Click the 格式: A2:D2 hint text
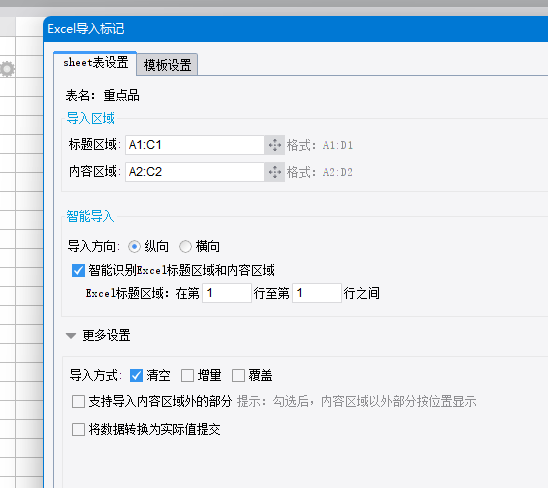 (320, 172)
